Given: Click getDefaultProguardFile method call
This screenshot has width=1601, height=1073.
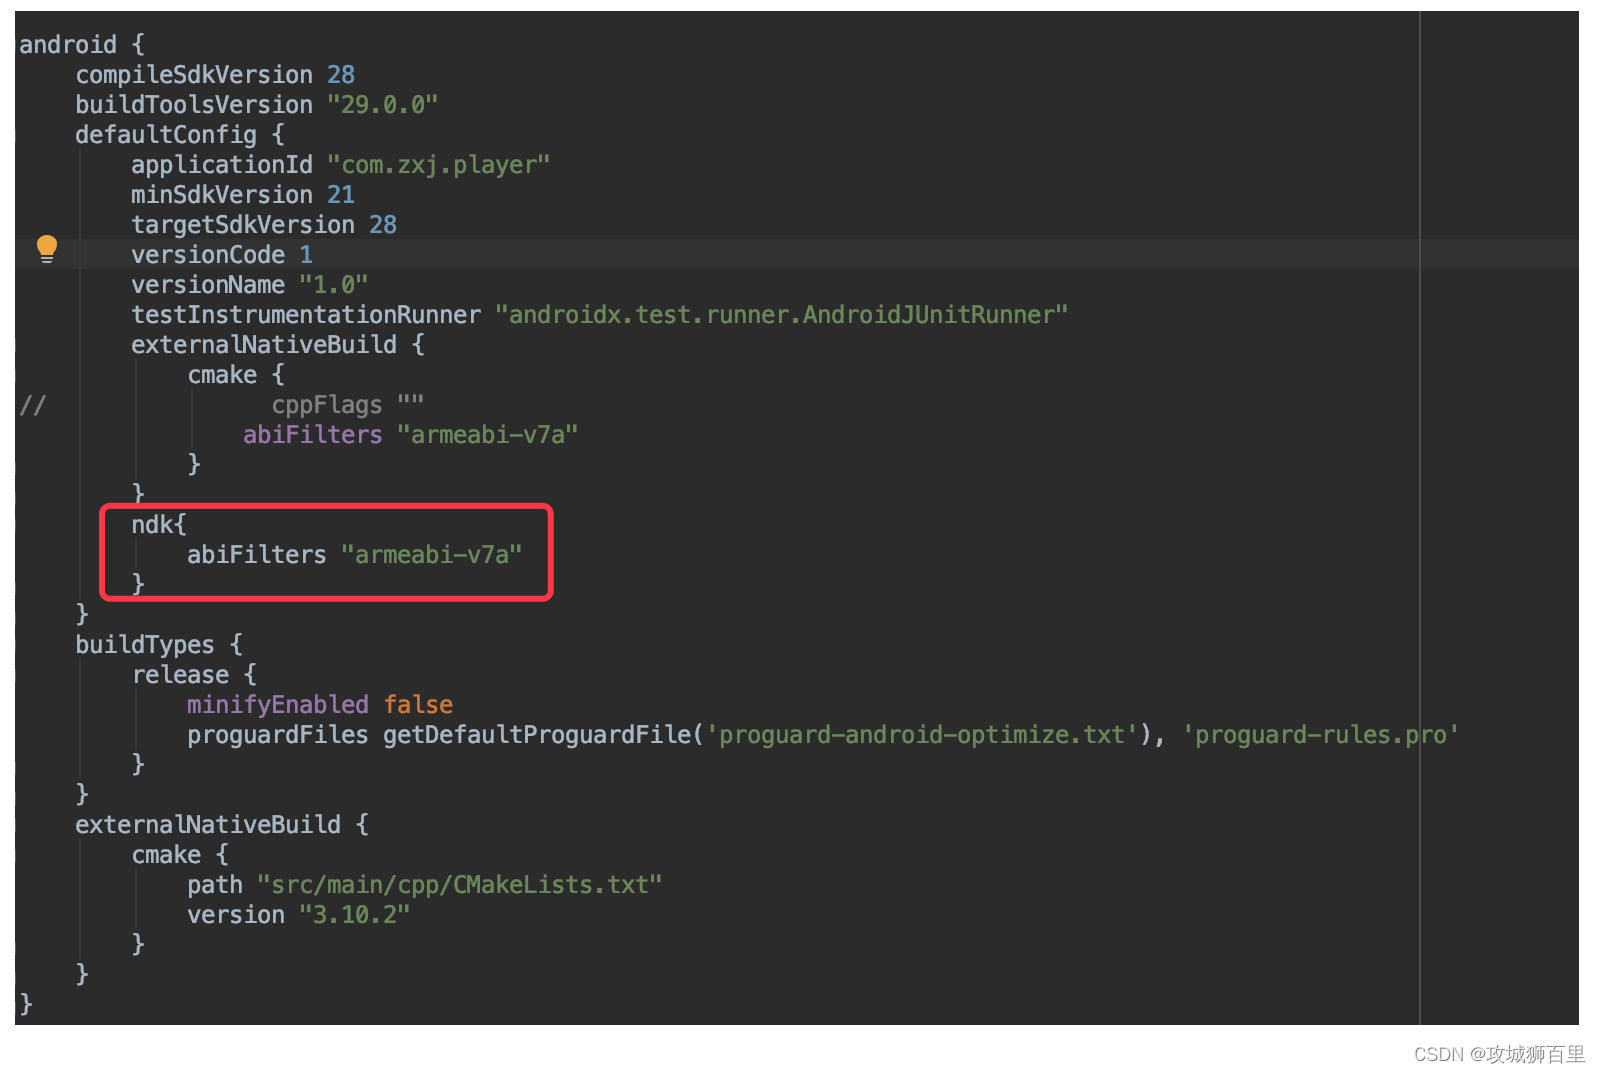Looking at the screenshot, I should (x=537, y=735).
